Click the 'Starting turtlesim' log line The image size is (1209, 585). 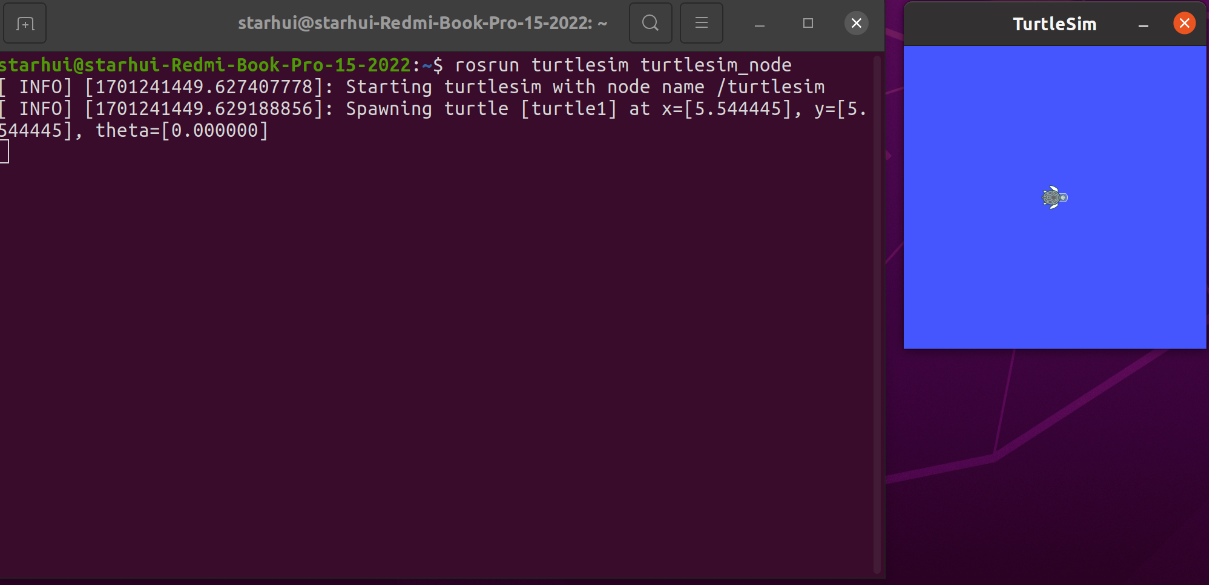[585, 87]
